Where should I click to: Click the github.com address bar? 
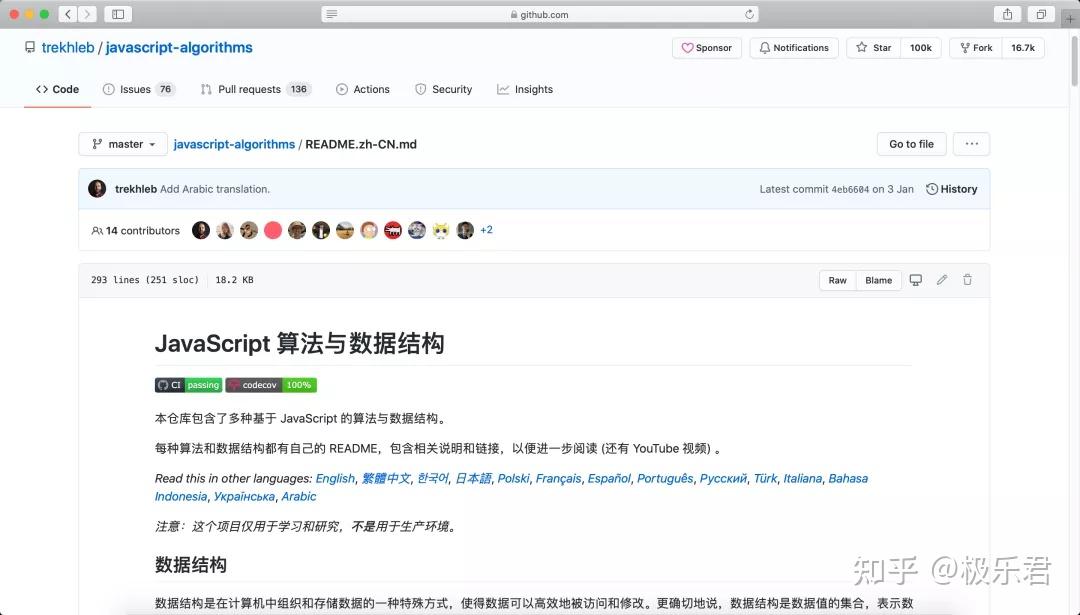point(540,14)
